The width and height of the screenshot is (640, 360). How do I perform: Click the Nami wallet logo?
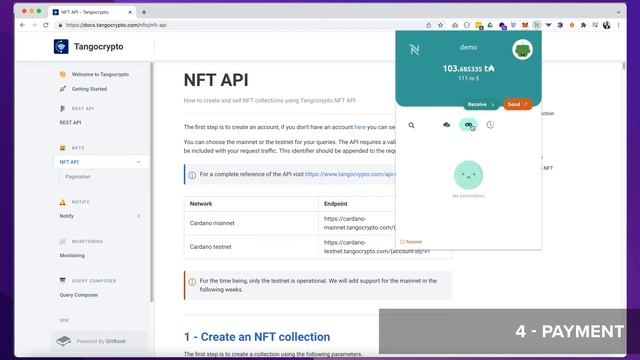(414, 49)
